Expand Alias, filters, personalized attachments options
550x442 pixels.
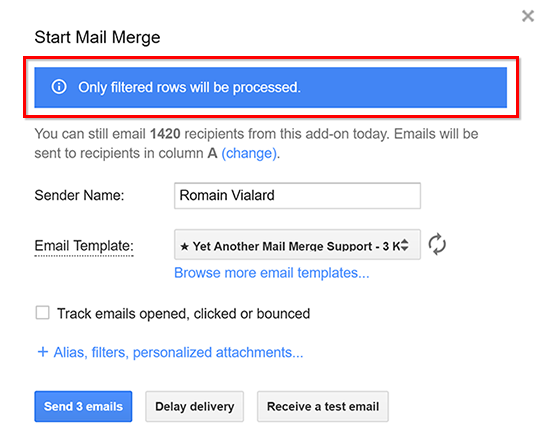click(178, 352)
